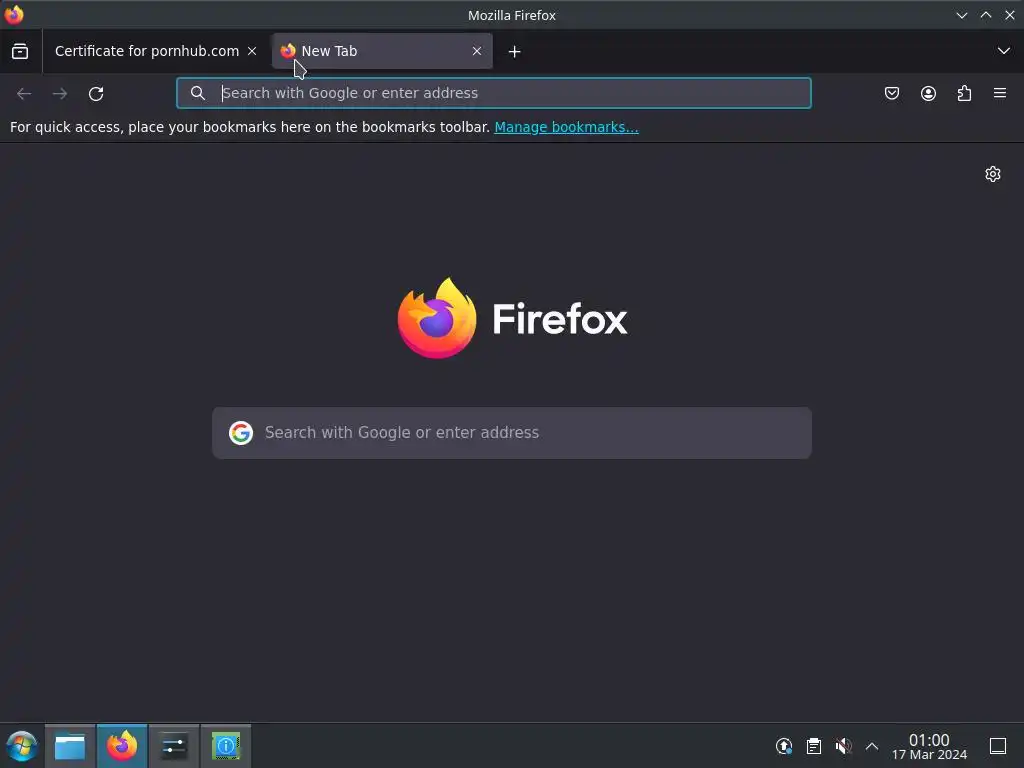Open new tab personalize gear icon

[x=993, y=174]
